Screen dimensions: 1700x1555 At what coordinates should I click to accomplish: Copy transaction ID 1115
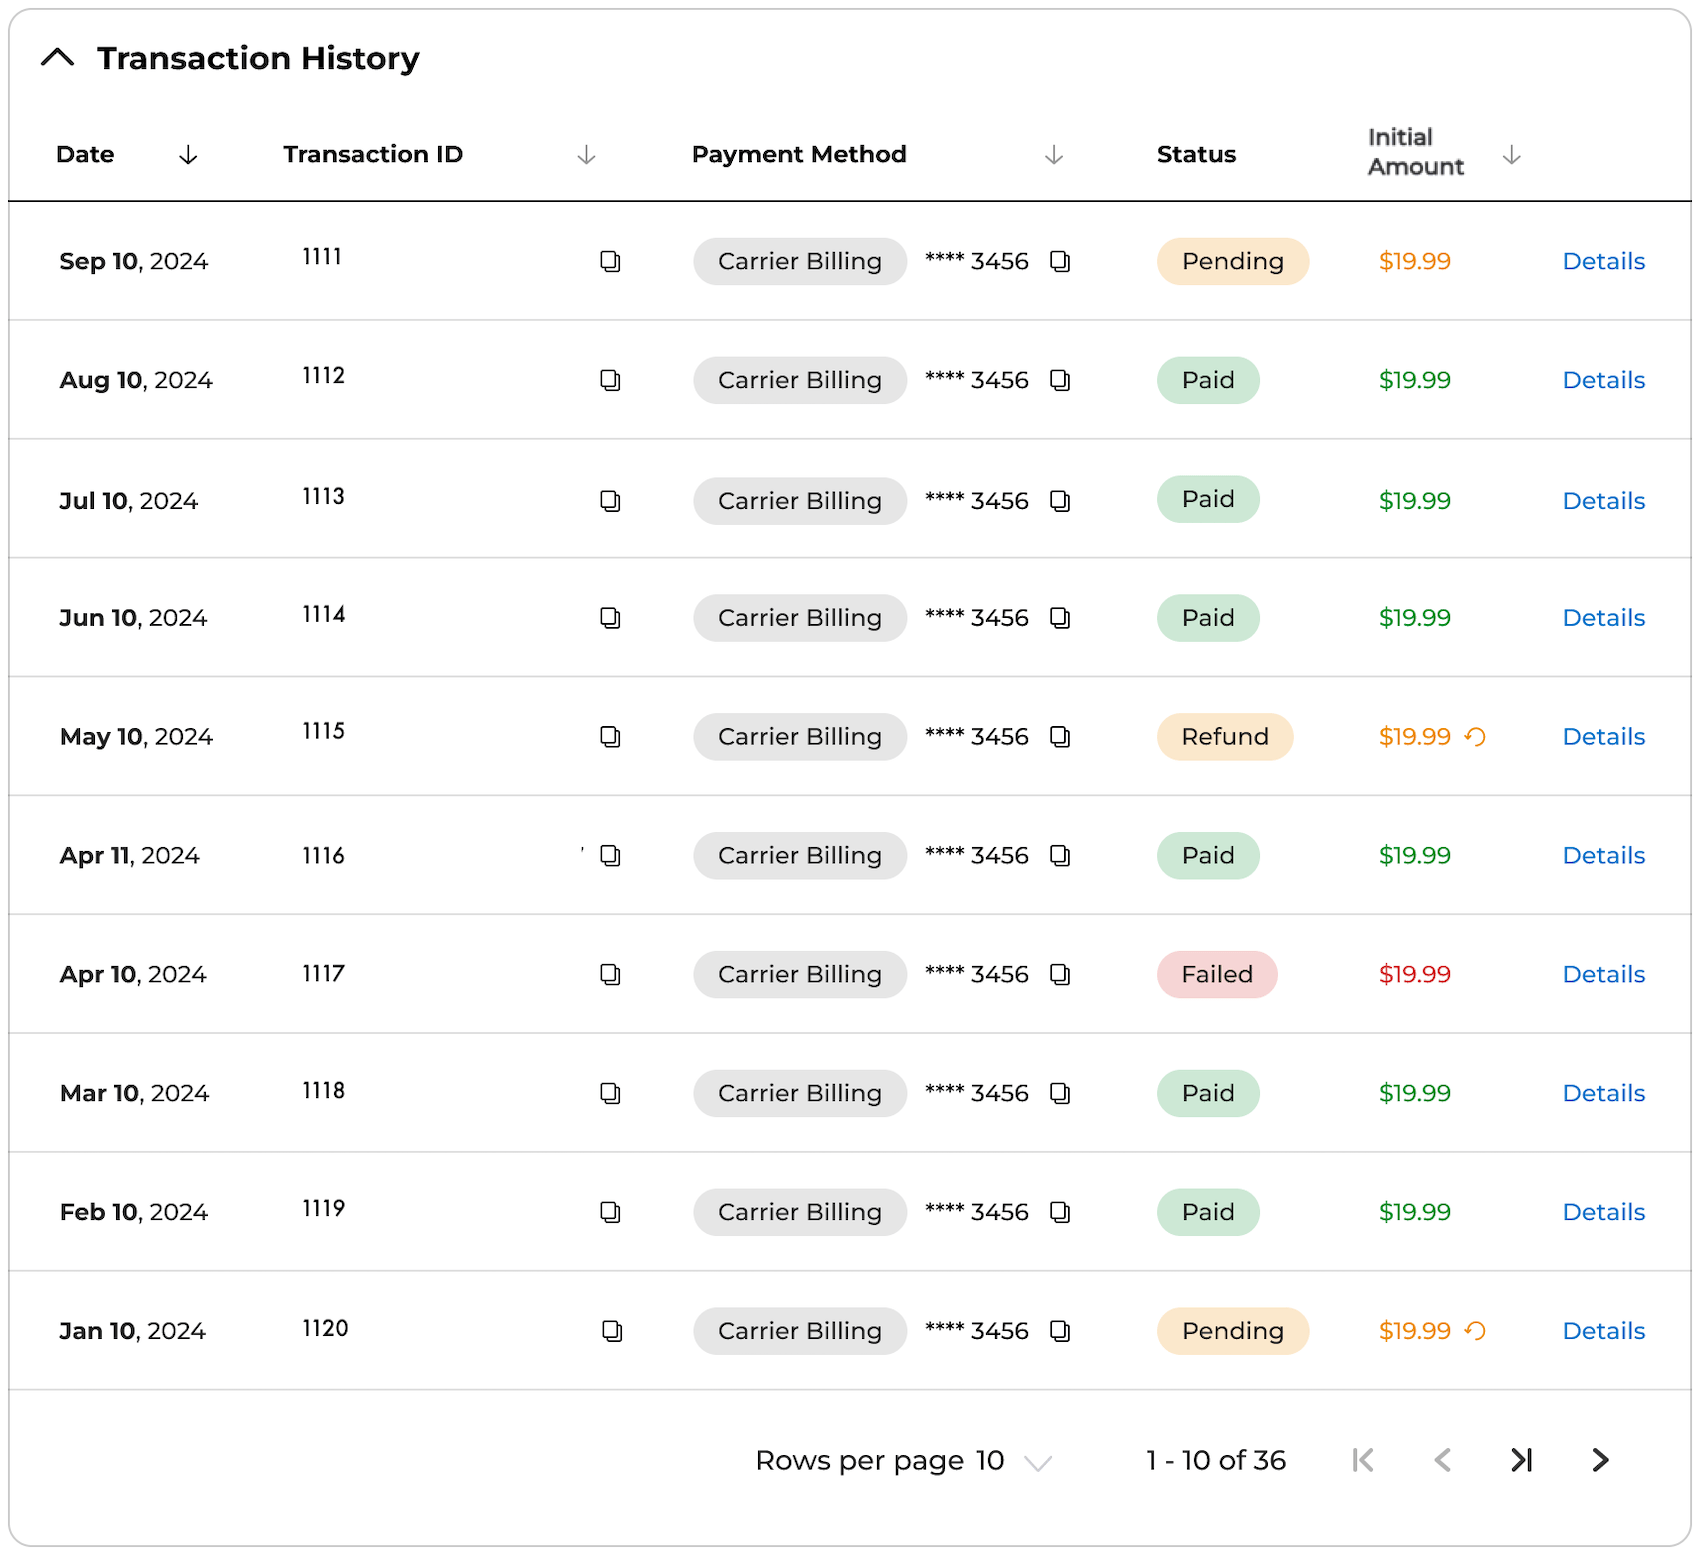610,737
